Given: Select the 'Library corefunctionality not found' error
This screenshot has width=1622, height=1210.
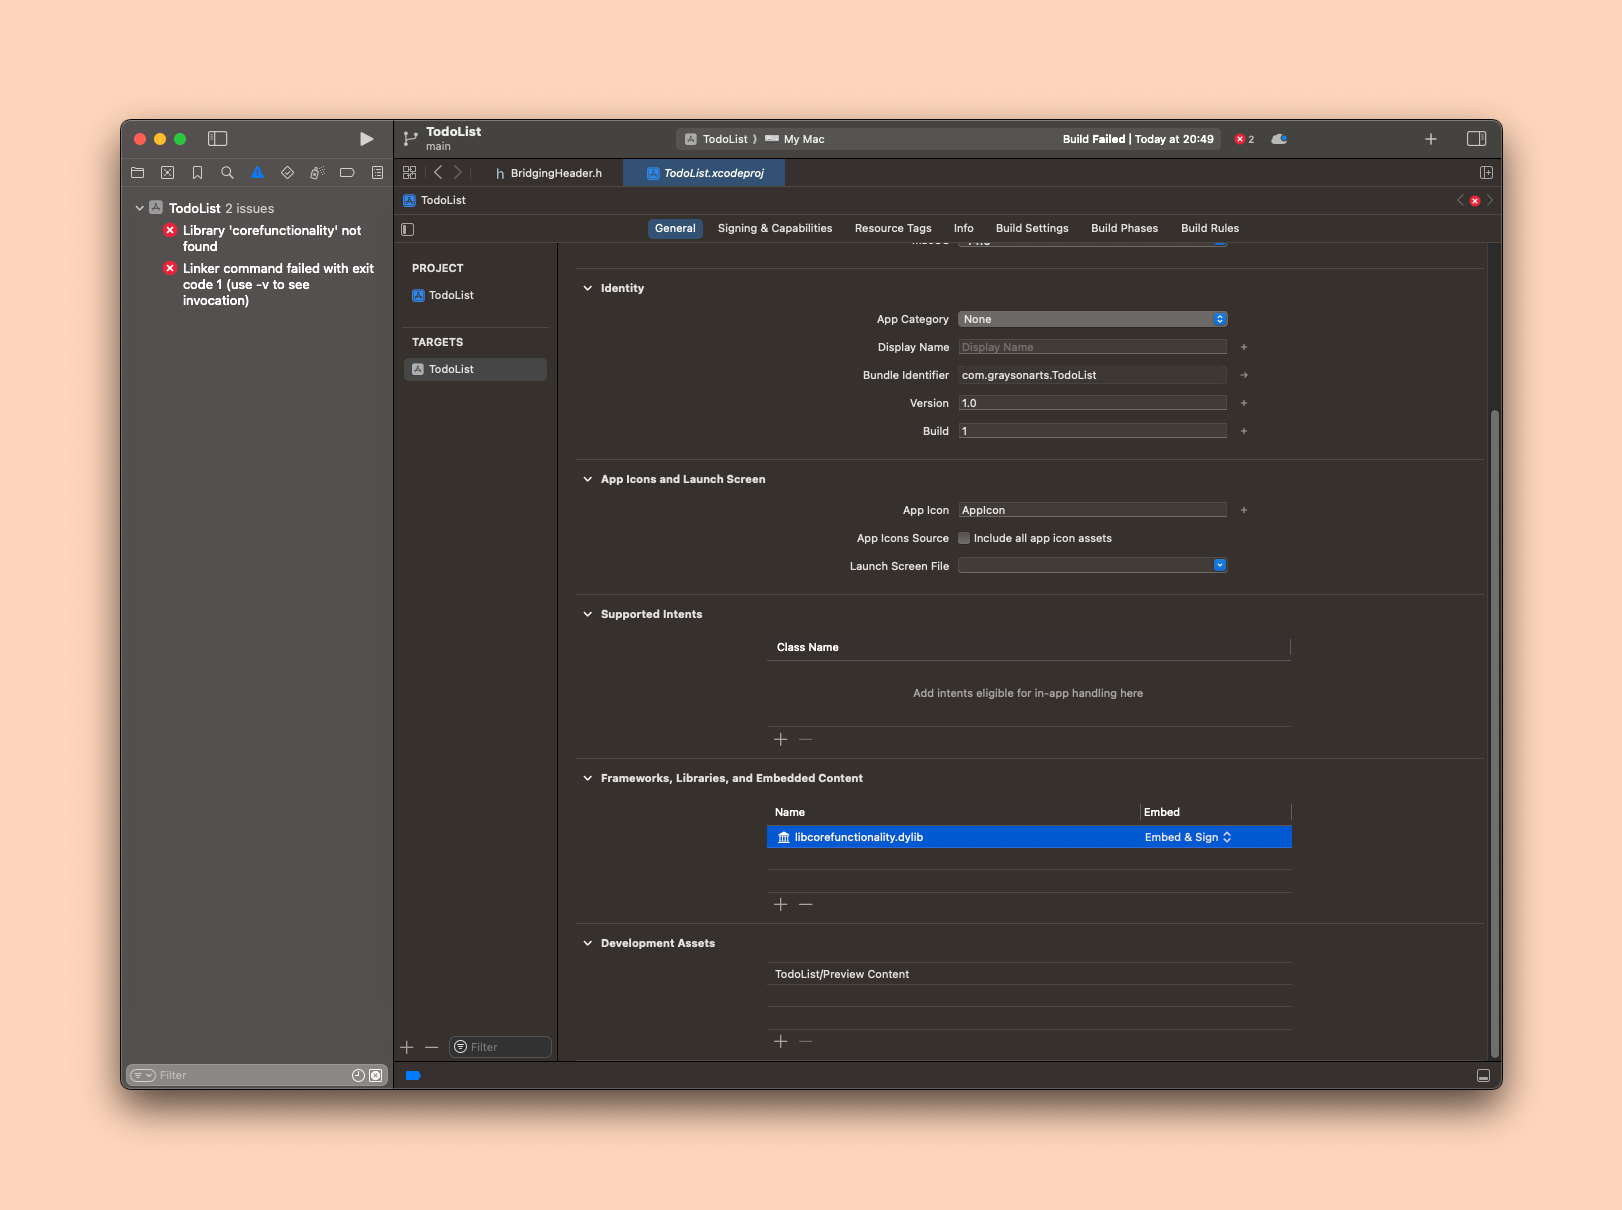Looking at the screenshot, I should [271, 238].
